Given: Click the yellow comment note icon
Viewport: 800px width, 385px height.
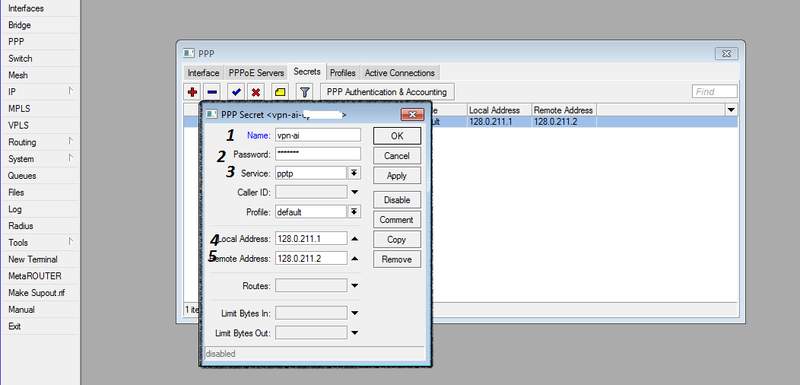Looking at the screenshot, I should pyautogui.click(x=280, y=92).
